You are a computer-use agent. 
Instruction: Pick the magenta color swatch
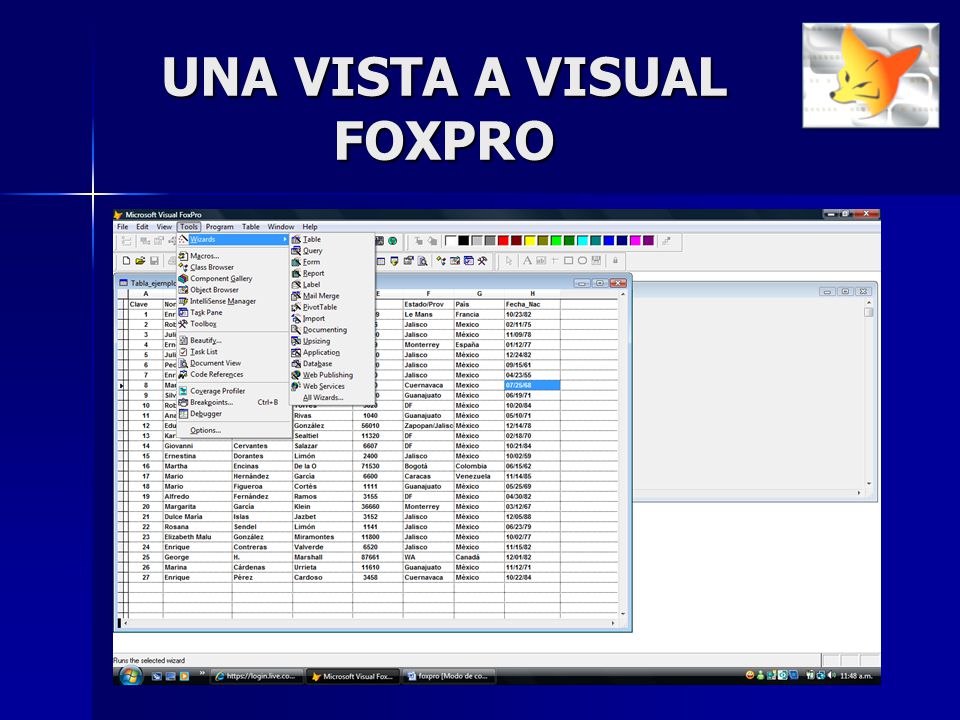[636, 241]
